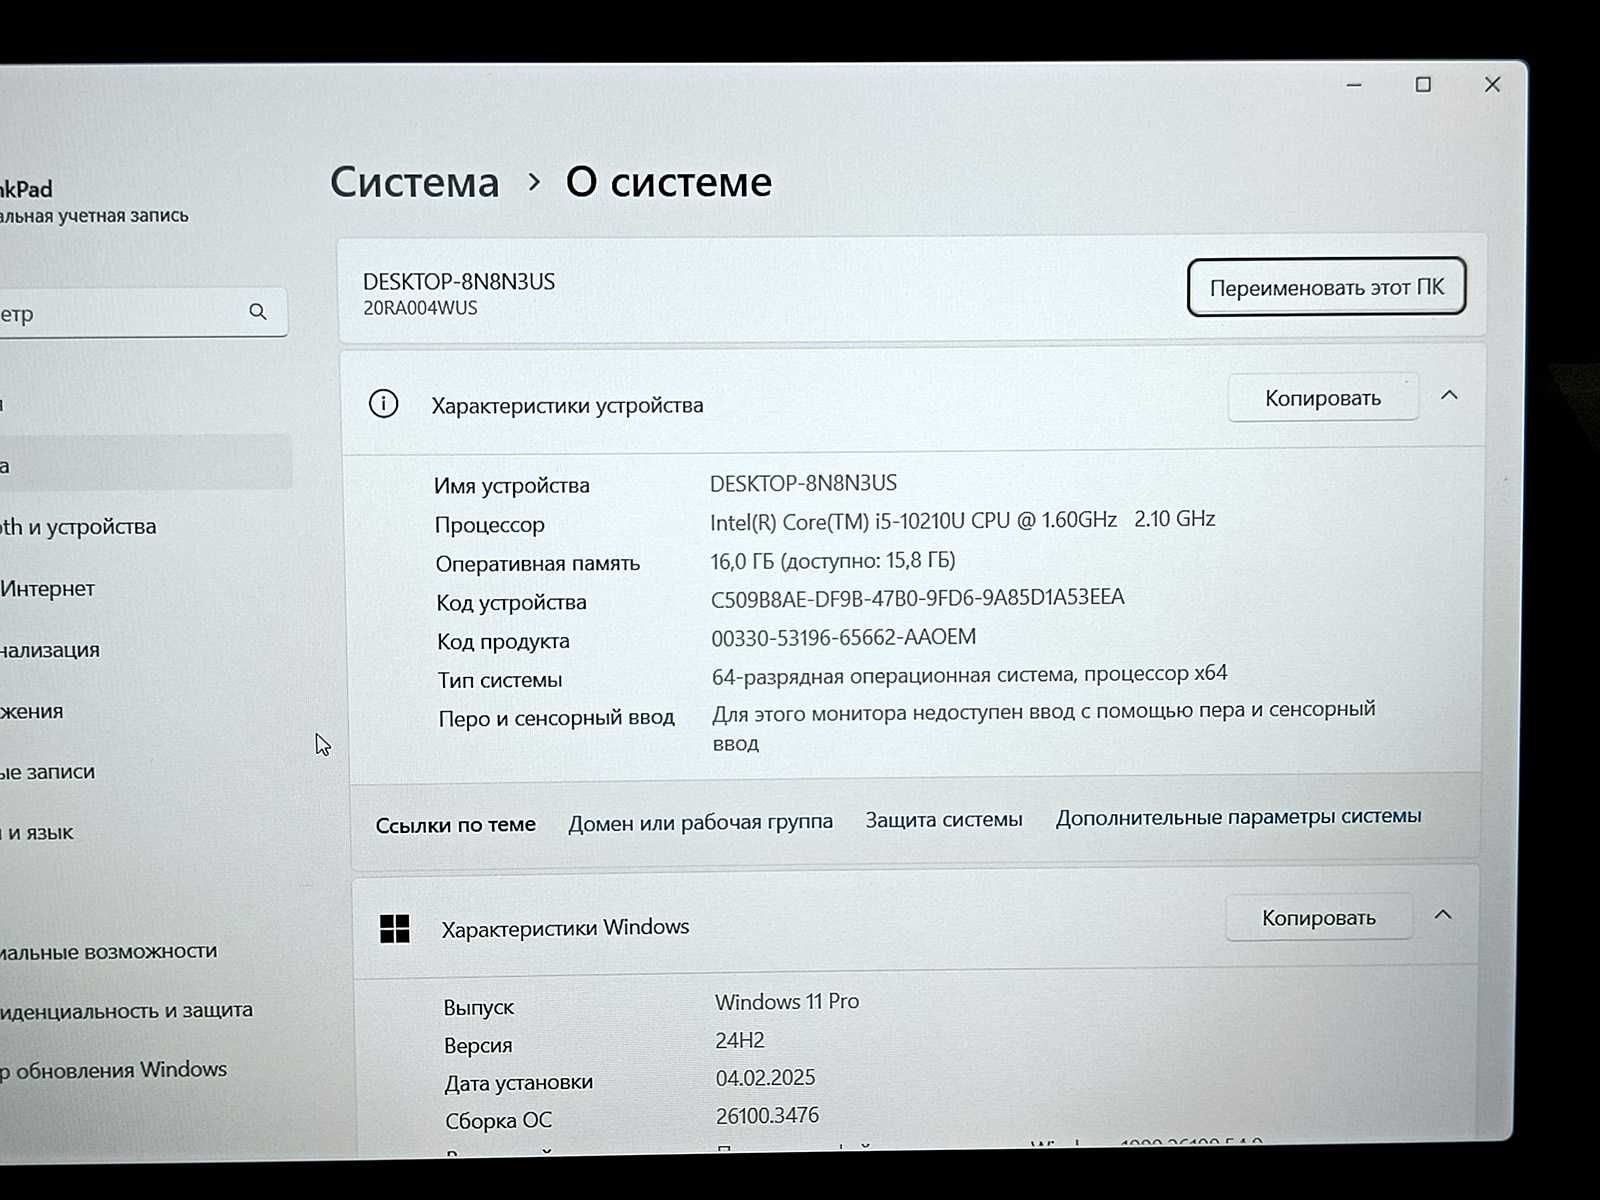
Task: Click the Имя устройства label
Action: coord(512,485)
